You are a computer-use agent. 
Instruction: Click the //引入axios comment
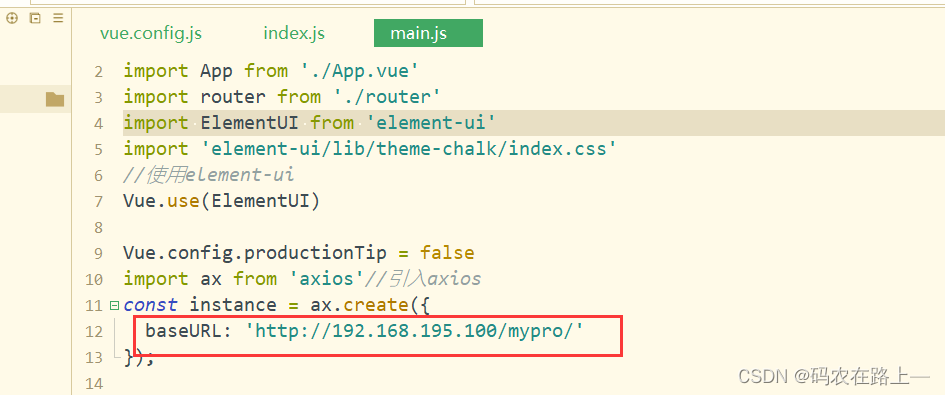click(423, 279)
